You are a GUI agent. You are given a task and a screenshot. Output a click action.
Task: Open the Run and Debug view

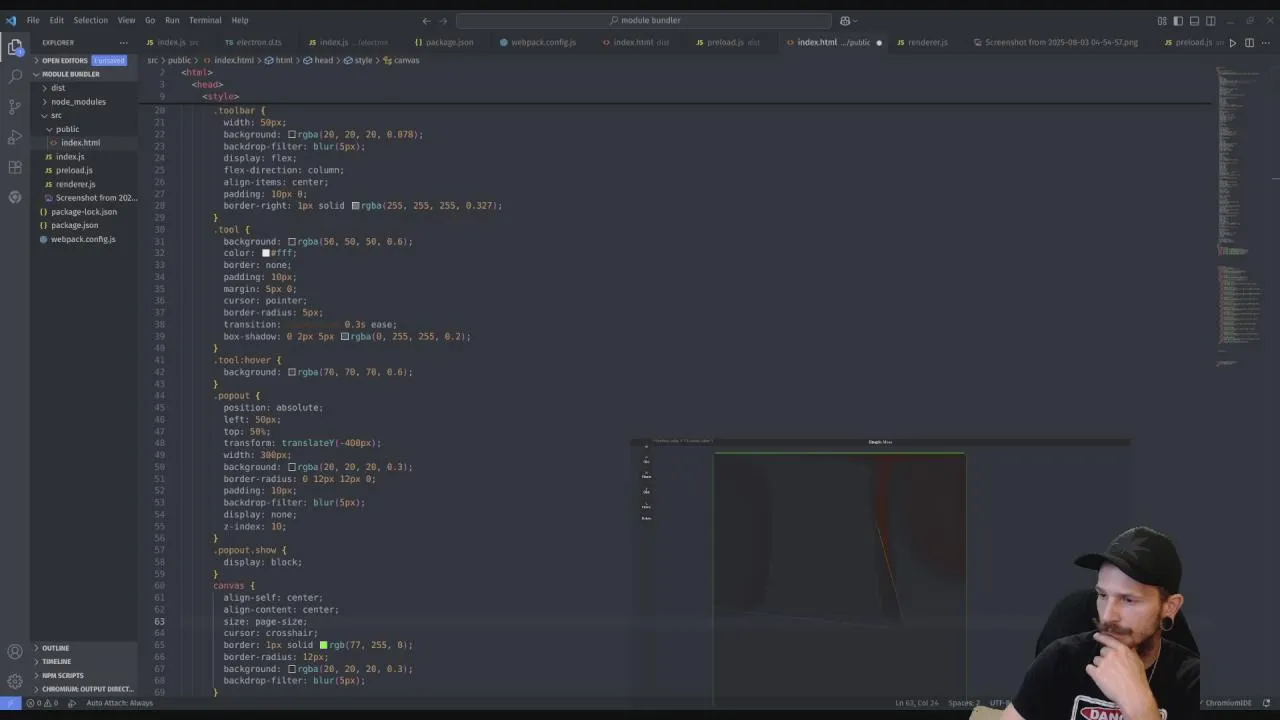(x=15, y=136)
